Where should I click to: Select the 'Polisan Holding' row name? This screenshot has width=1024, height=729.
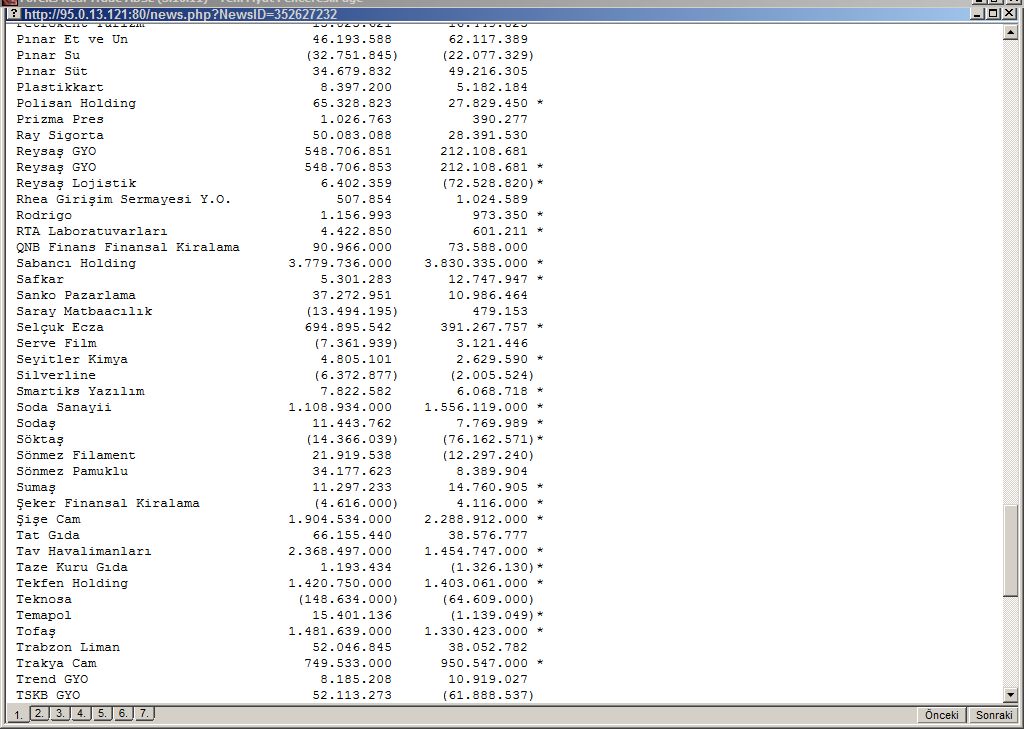click(76, 103)
